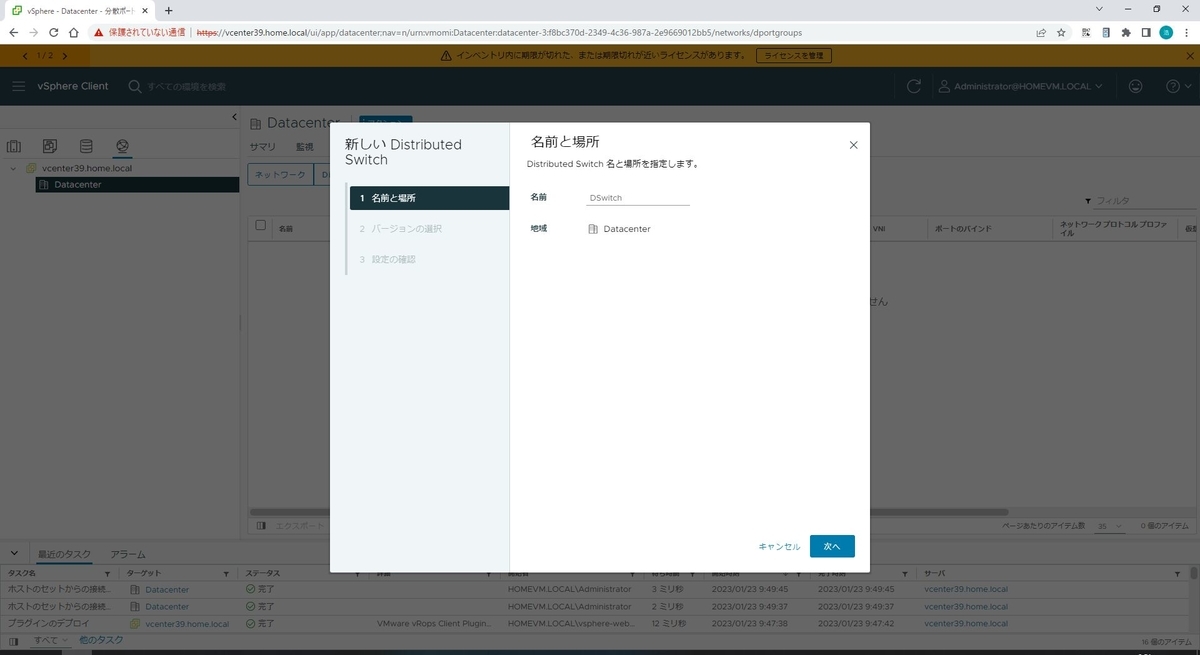This screenshot has width=1200, height=655.
Task: Click the browser share page icon
Action: tap(1040, 32)
